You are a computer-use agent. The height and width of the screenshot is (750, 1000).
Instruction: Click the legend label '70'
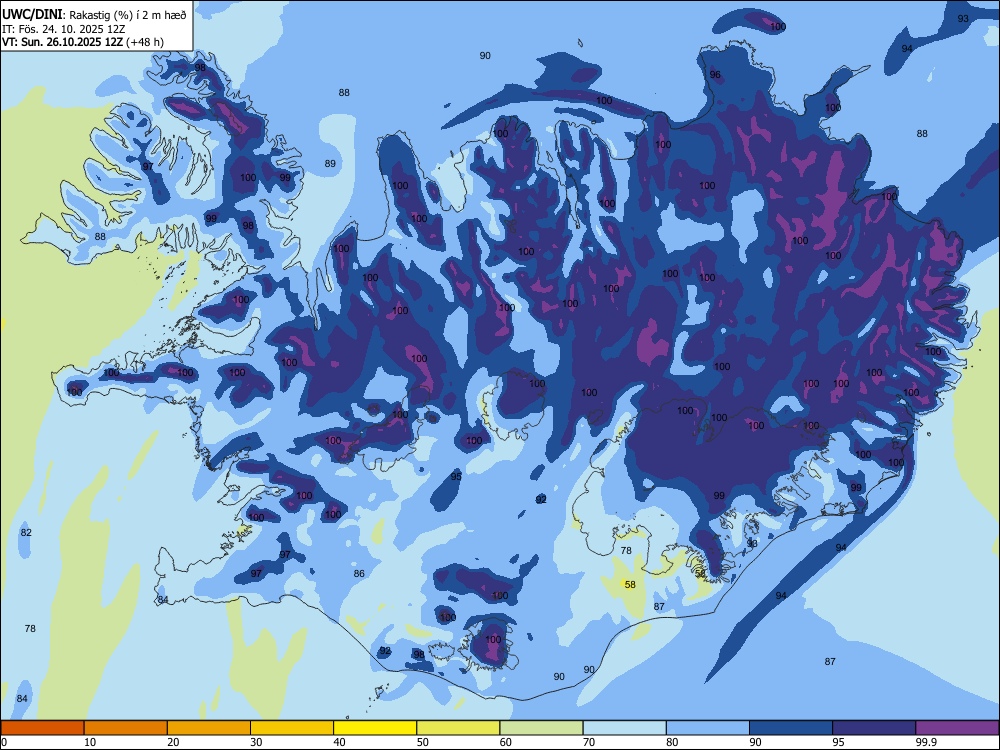click(589, 742)
